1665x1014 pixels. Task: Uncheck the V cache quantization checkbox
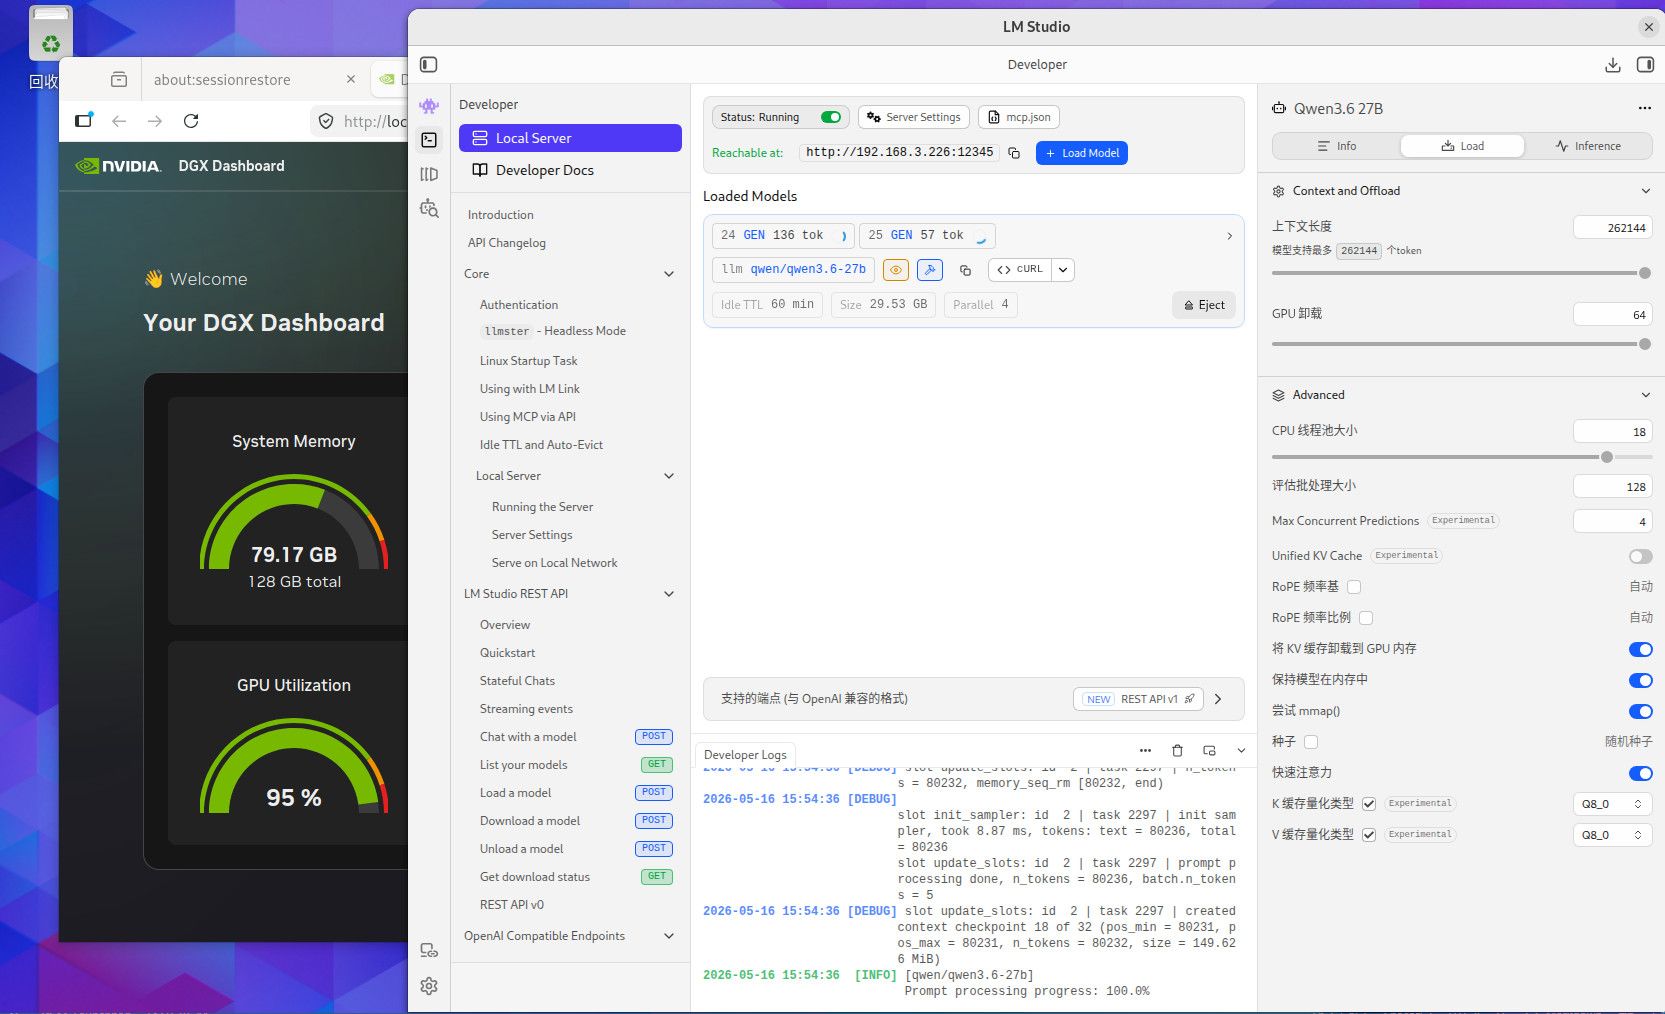[1369, 835]
